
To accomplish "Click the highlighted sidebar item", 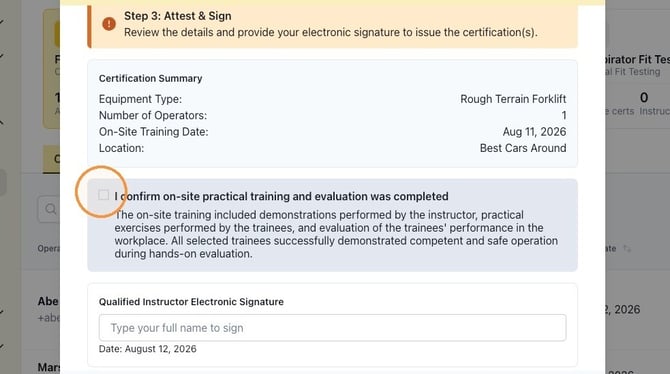I will 3,183.
